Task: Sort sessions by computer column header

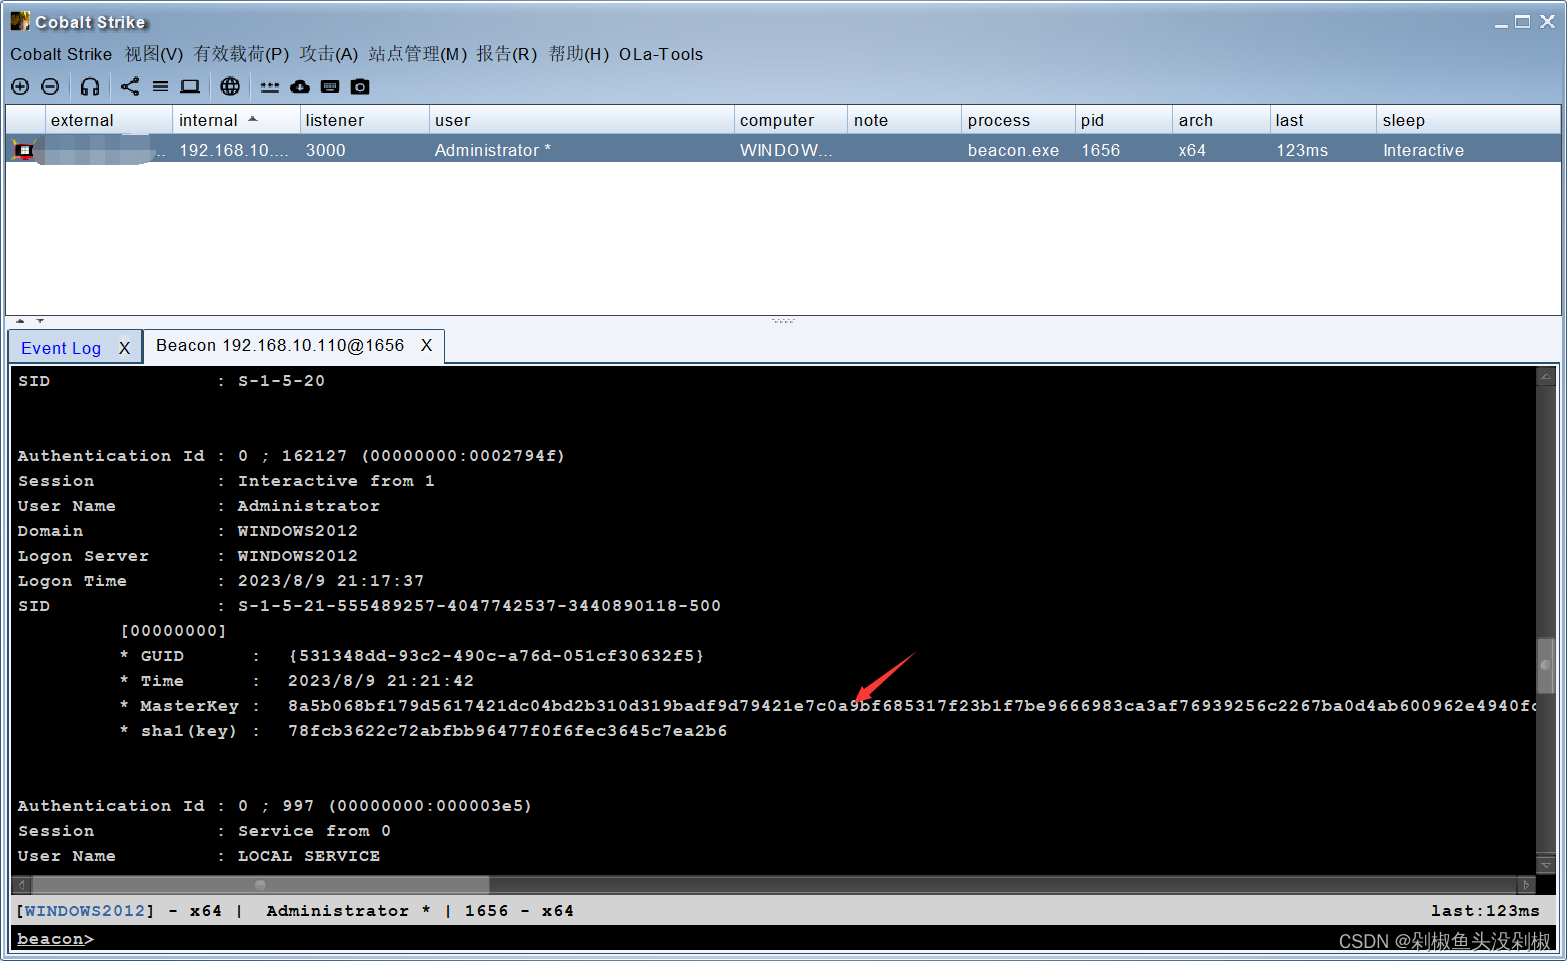Action: click(790, 120)
